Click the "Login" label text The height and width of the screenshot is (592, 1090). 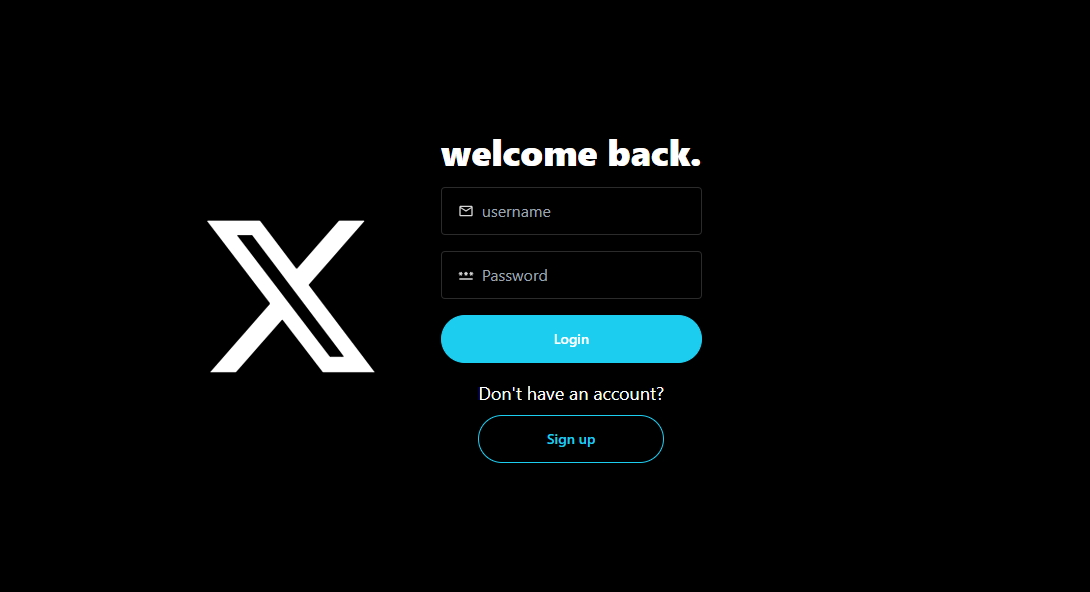pos(571,339)
